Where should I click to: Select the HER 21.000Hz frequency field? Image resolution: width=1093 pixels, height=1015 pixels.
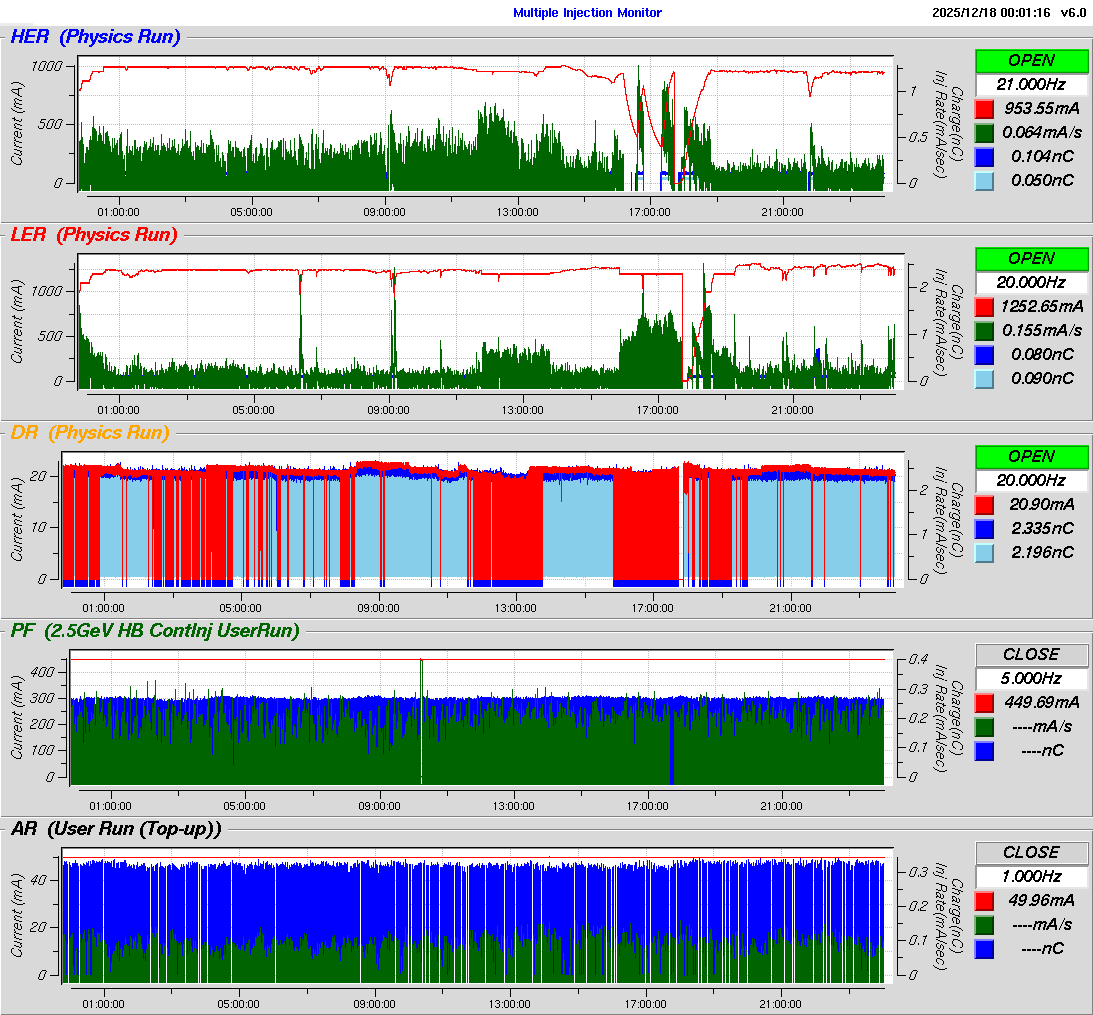[1031, 85]
